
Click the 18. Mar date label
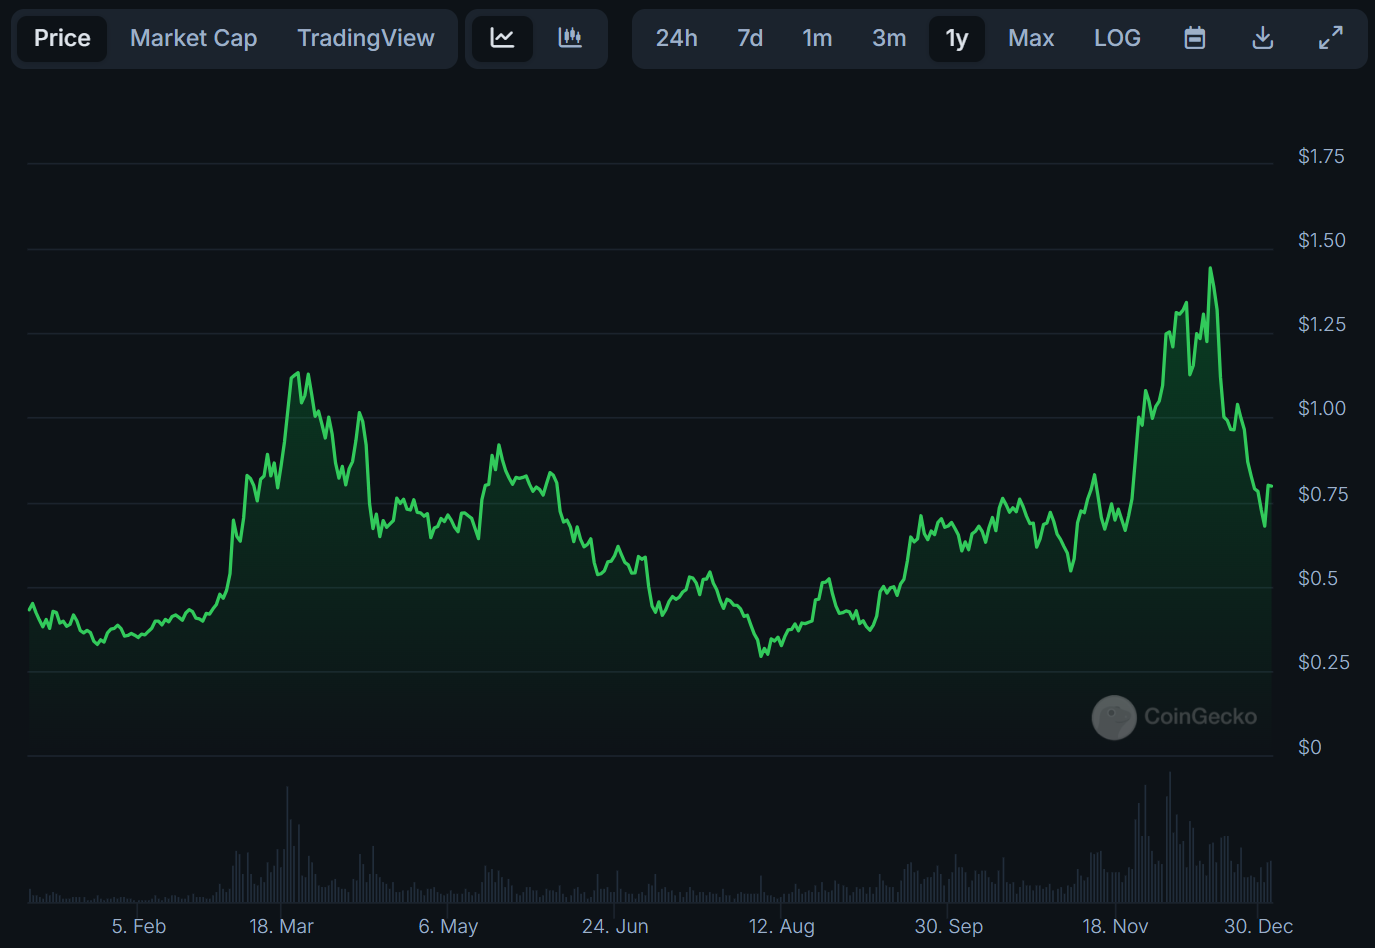pyautogui.click(x=281, y=926)
